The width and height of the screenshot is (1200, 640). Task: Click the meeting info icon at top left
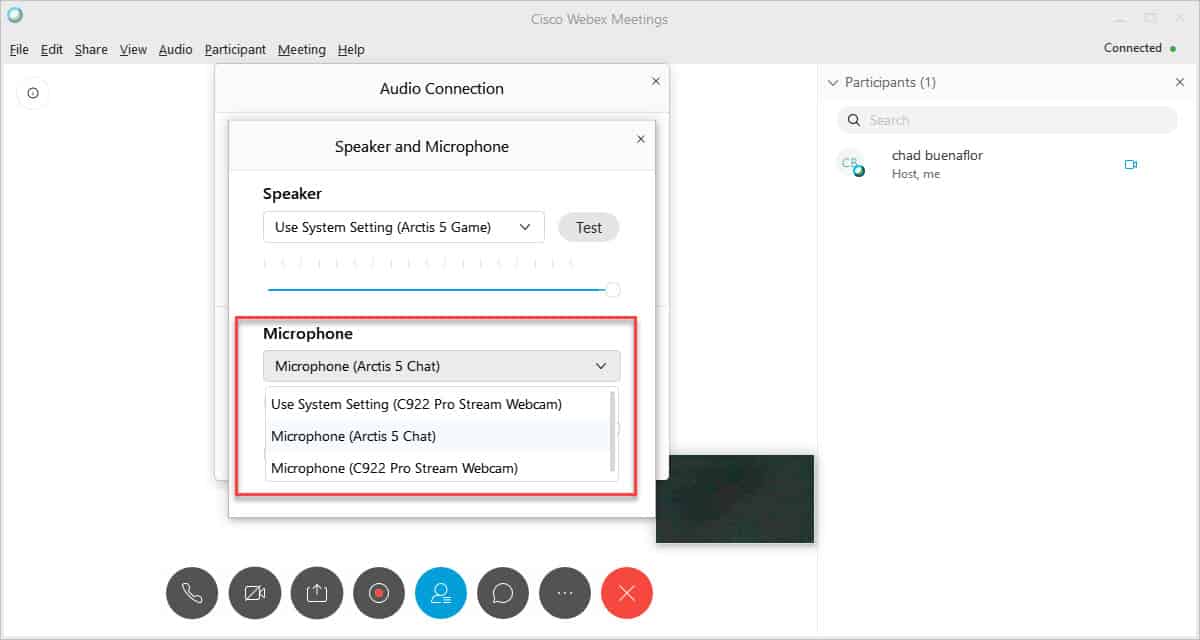click(33, 93)
